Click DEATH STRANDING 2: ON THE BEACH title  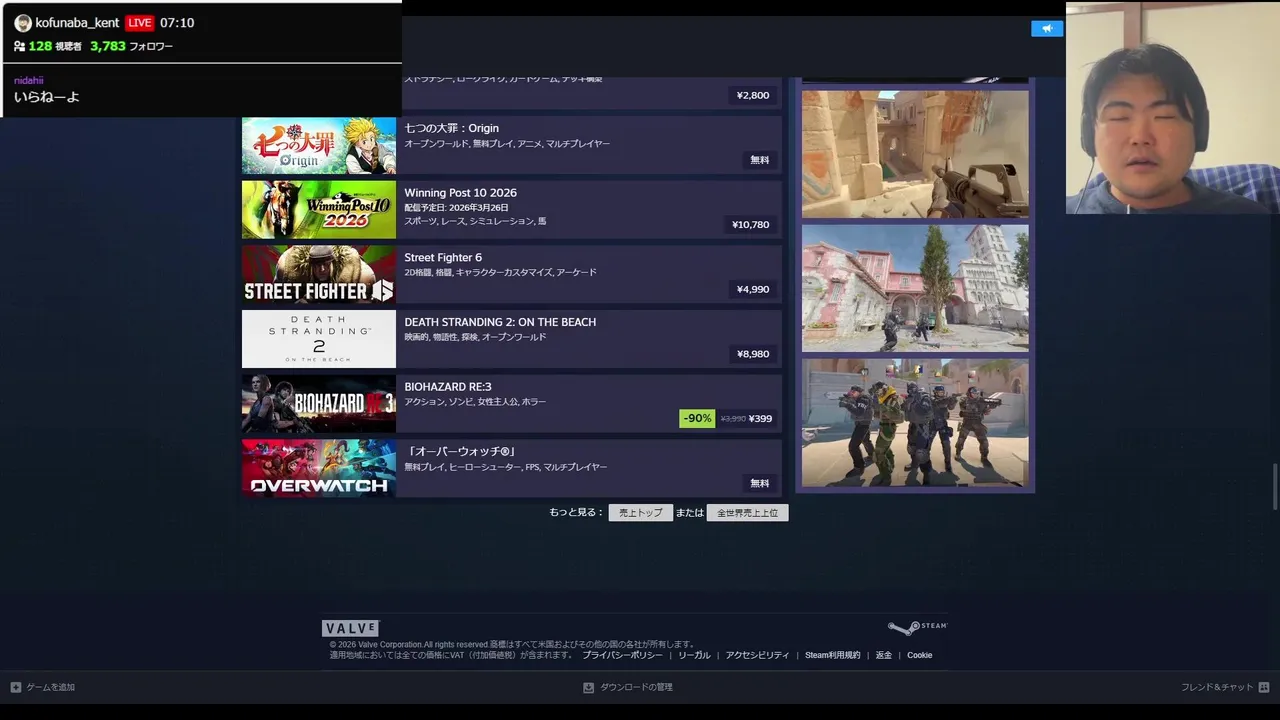coord(500,322)
